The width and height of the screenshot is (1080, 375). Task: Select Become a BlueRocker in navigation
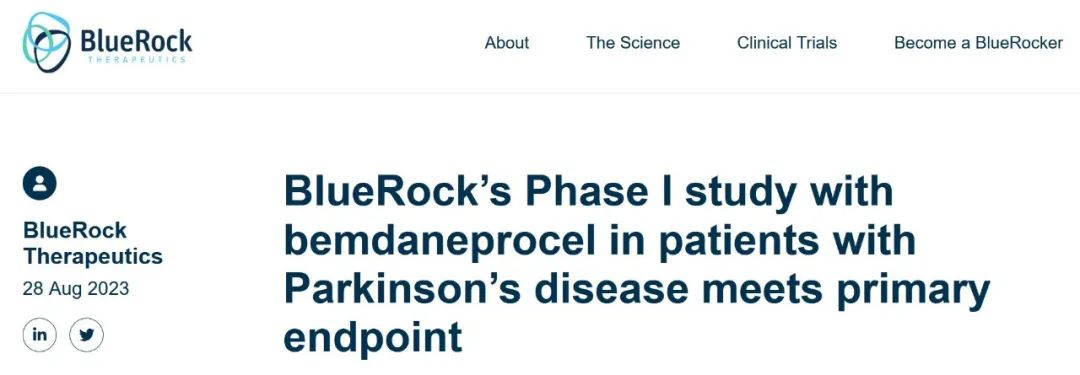pos(978,43)
